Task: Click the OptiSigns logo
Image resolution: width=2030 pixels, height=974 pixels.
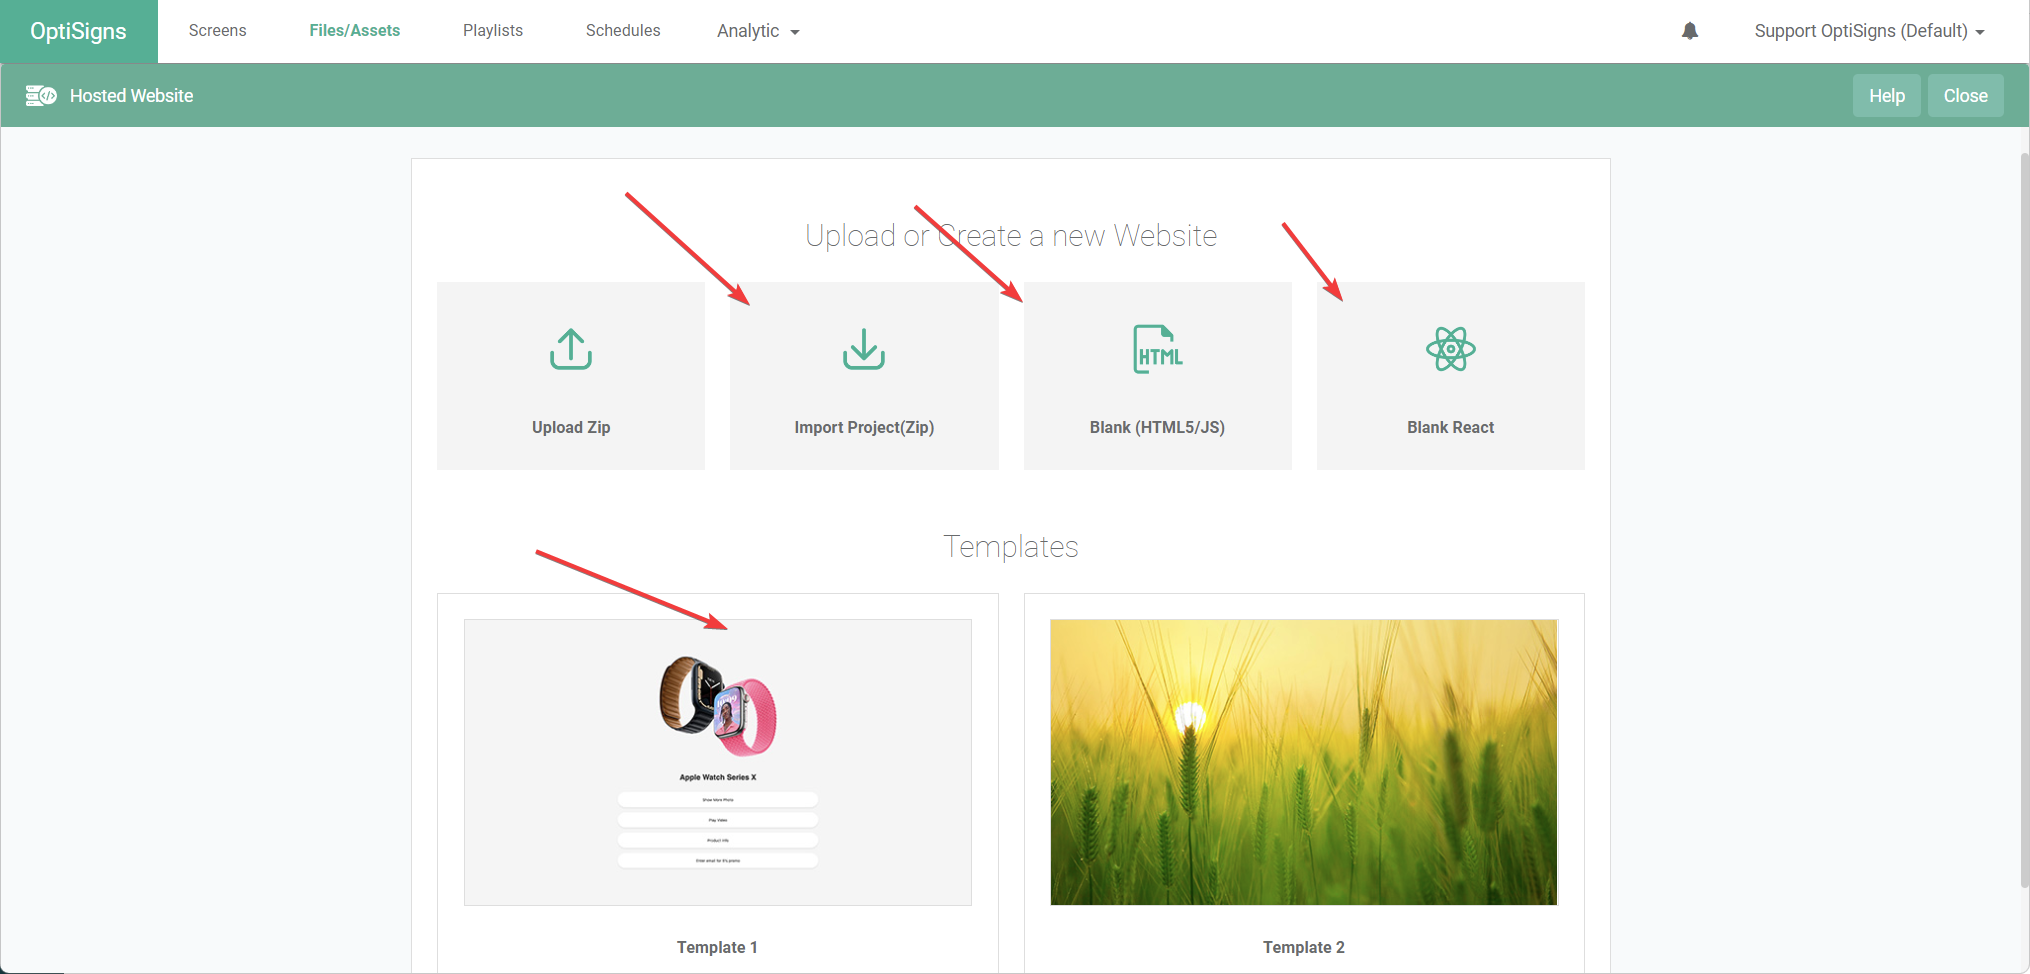Action: point(78,31)
